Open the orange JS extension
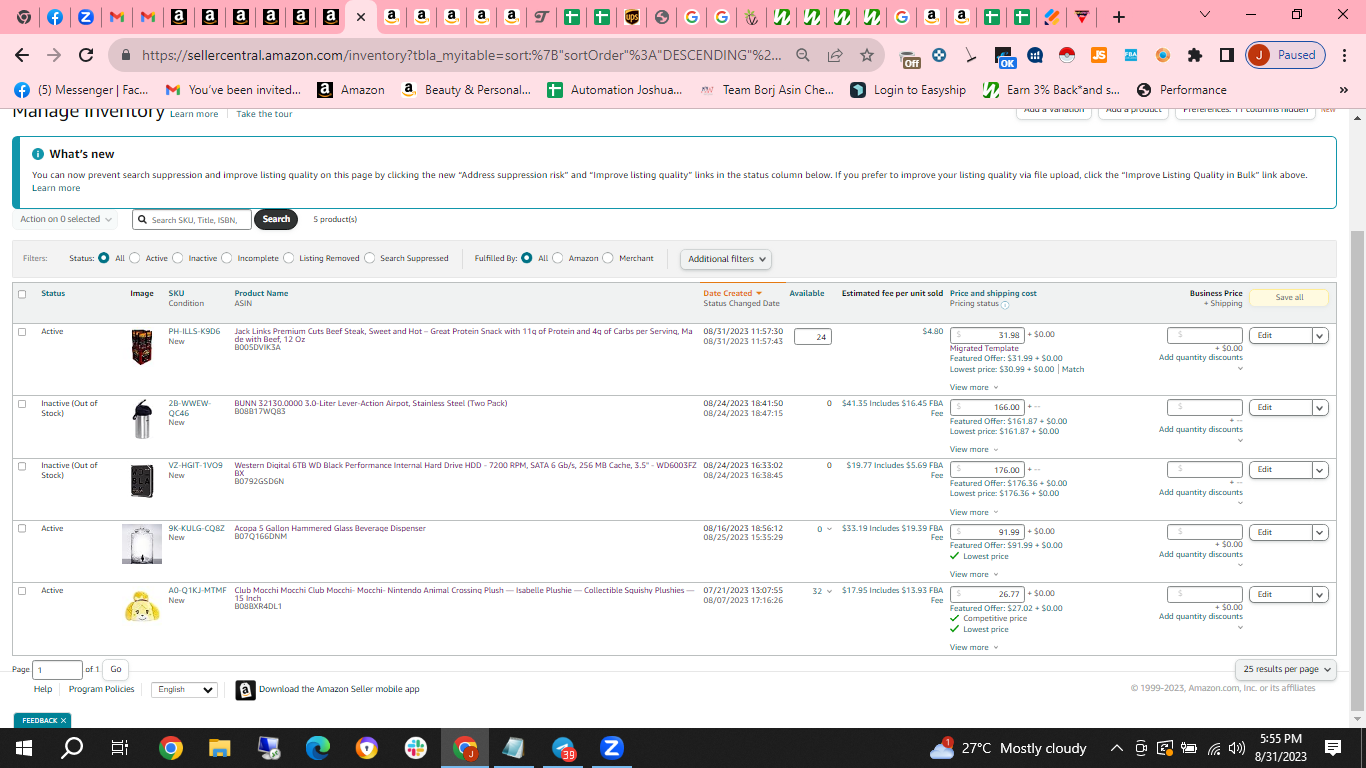The image size is (1366, 768). (x=1098, y=55)
